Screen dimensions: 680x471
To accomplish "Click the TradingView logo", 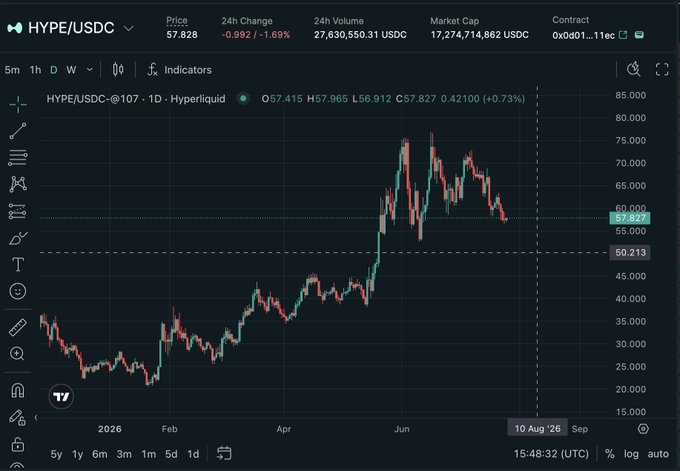I will (61, 396).
